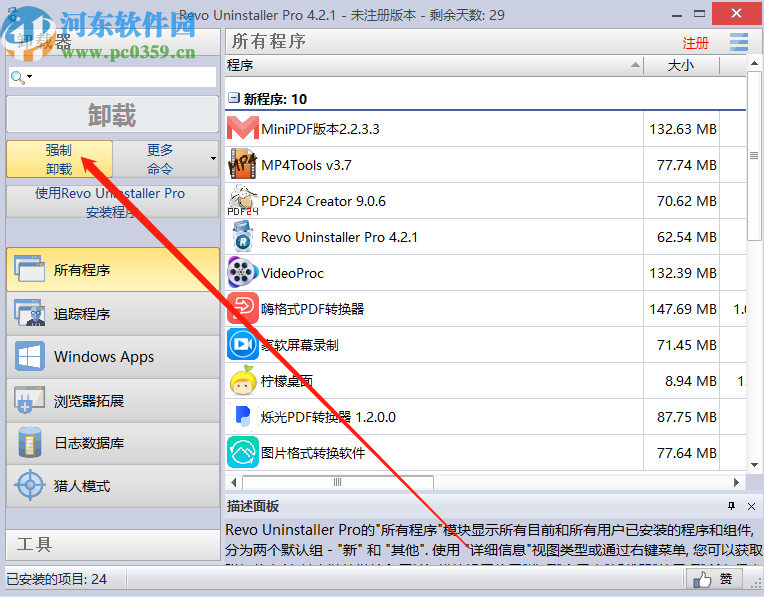The height and width of the screenshot is (597, 764).
Task: Click the 柠檬桌面 lemon icon
Action: click(x=242, y=381)
